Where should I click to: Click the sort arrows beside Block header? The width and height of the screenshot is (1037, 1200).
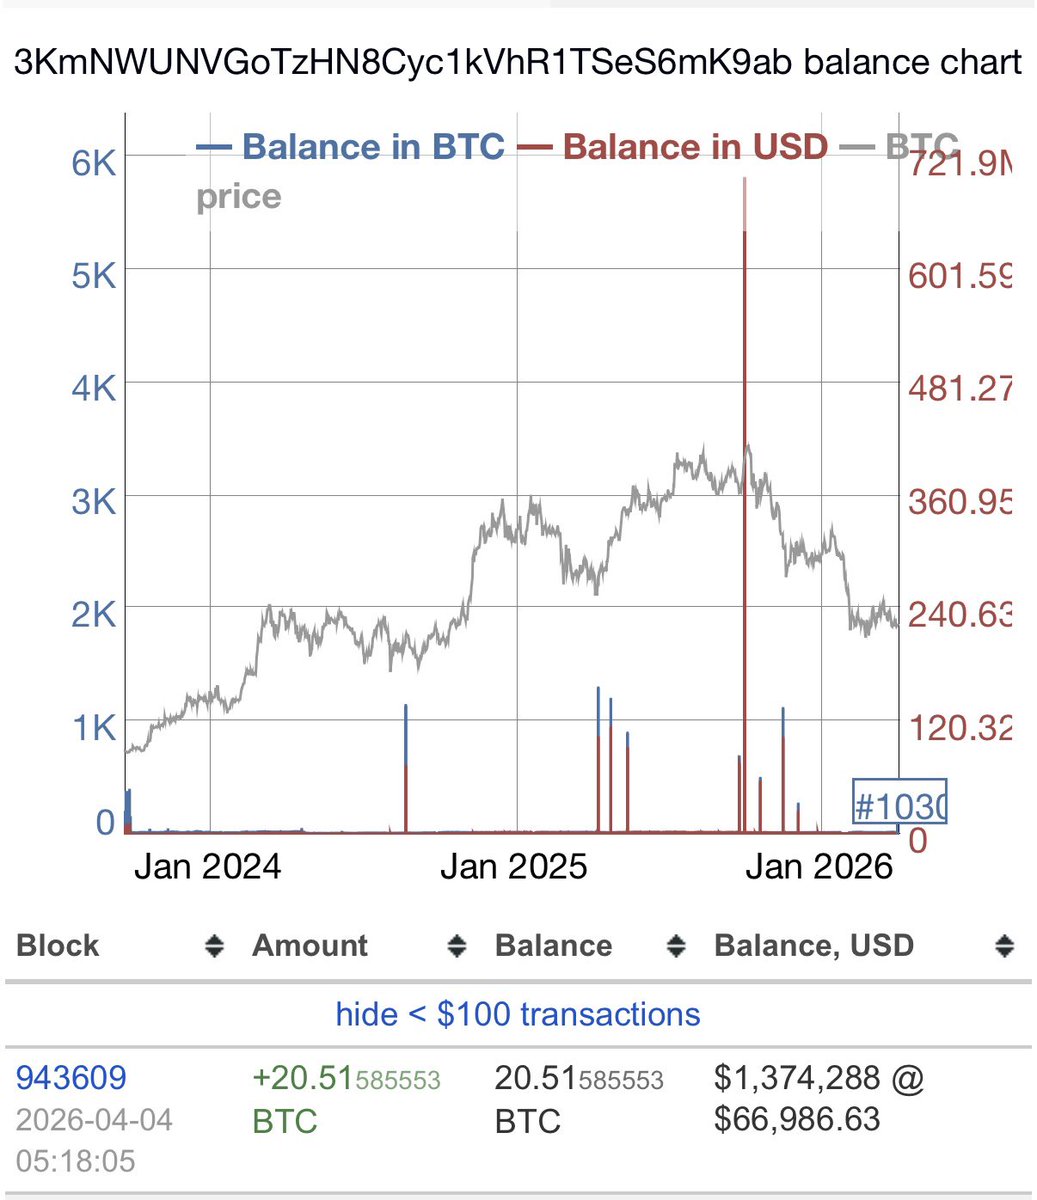(x=214, y=946)
